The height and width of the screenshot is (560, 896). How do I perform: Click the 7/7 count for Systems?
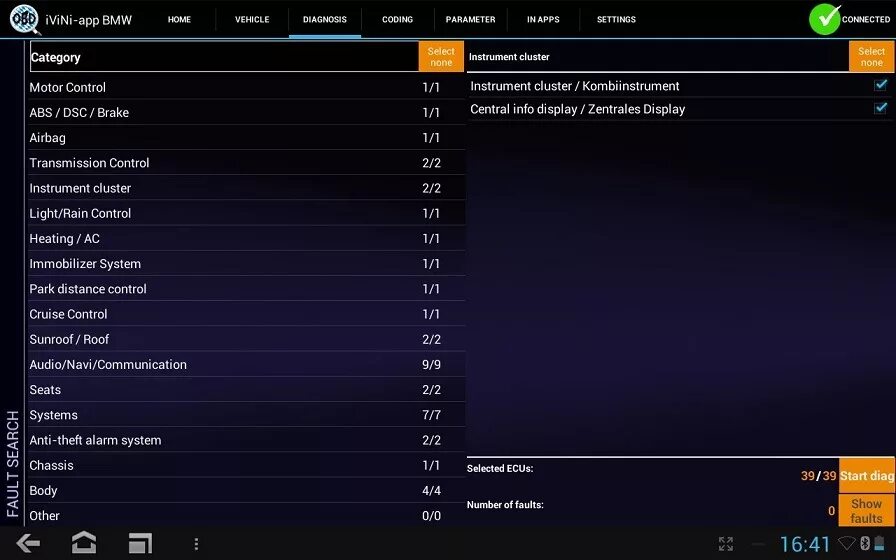(x=431, y=415)
